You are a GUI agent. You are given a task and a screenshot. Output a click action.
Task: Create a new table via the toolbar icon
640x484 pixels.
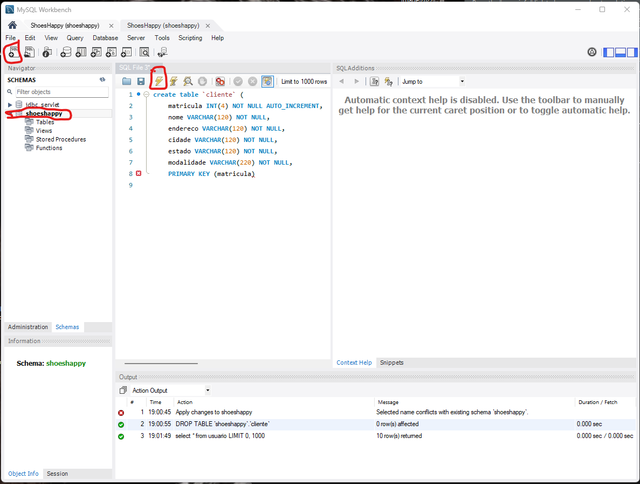coord(81,52)
